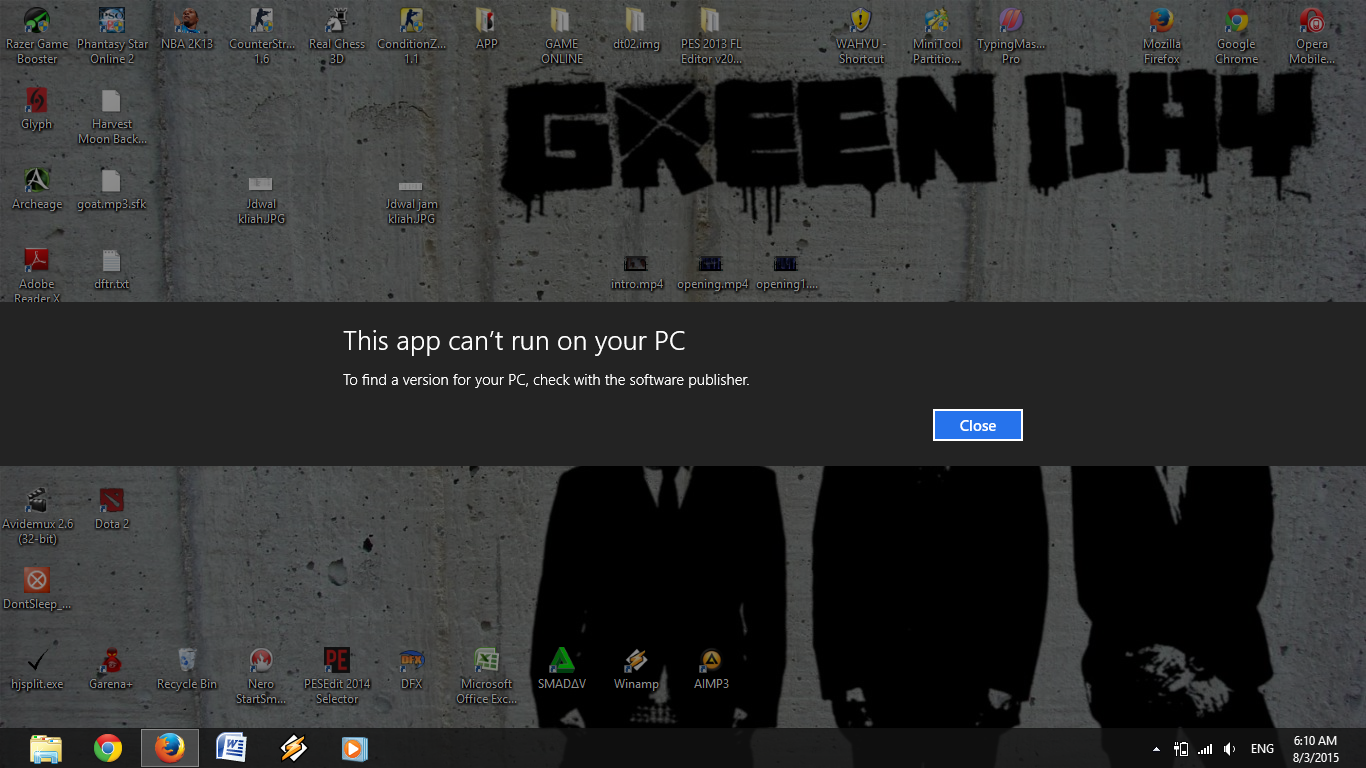This screenshot has width=1366, height=768.
Task: Select the TypingMaster Pro icon
Action: 1011,36
